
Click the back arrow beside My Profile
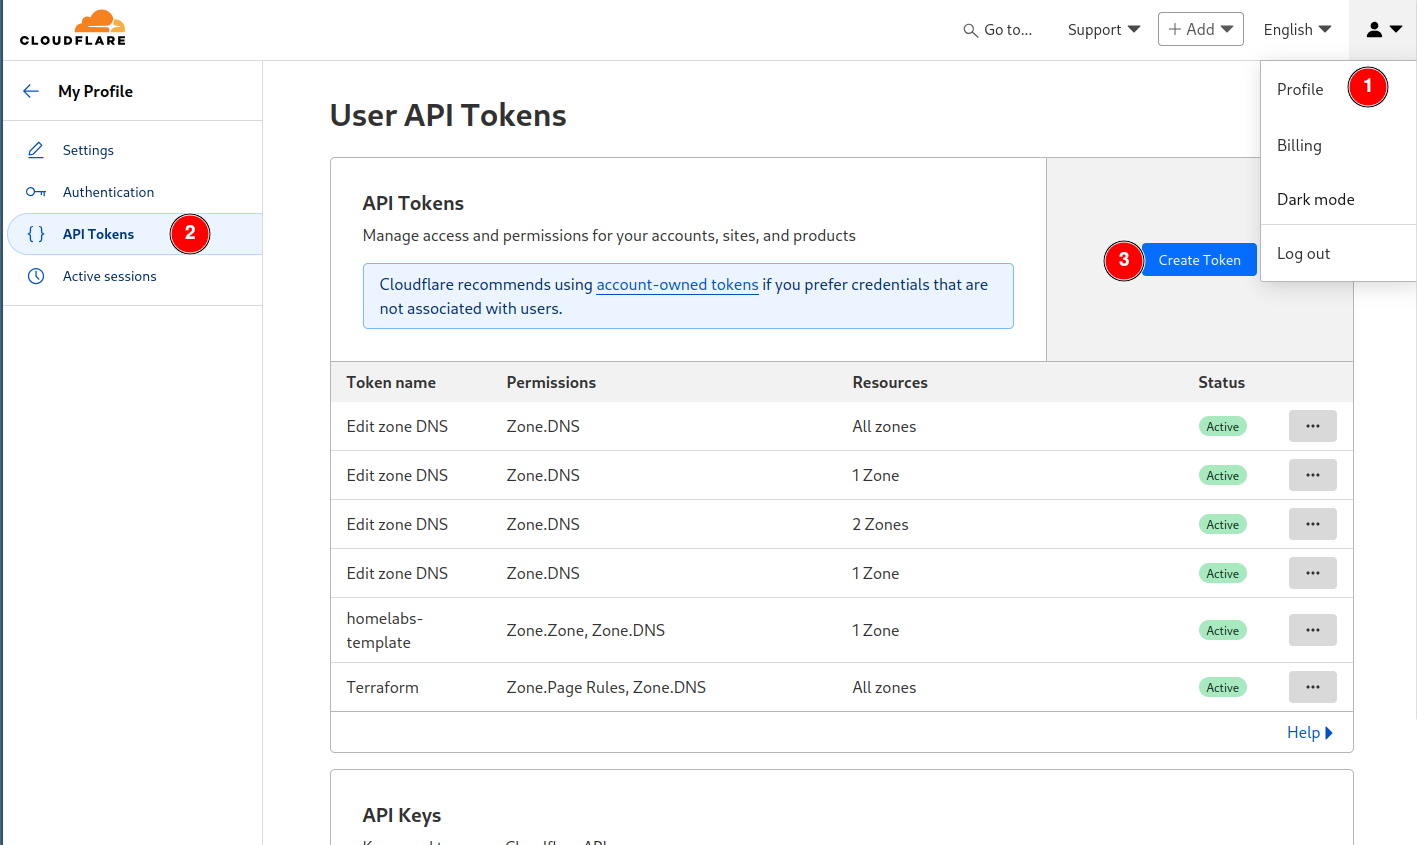pos(31,91)
